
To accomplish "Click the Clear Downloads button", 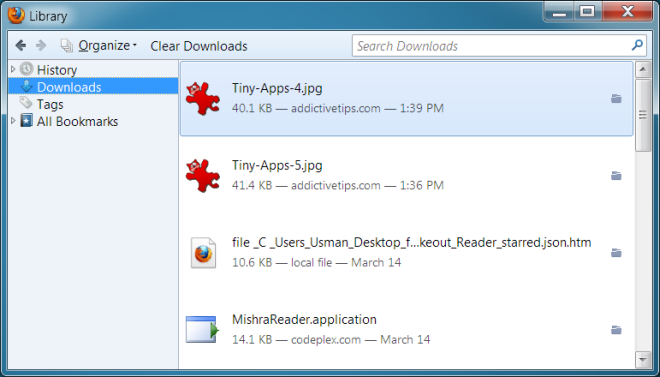I will (x=199, y=46).
